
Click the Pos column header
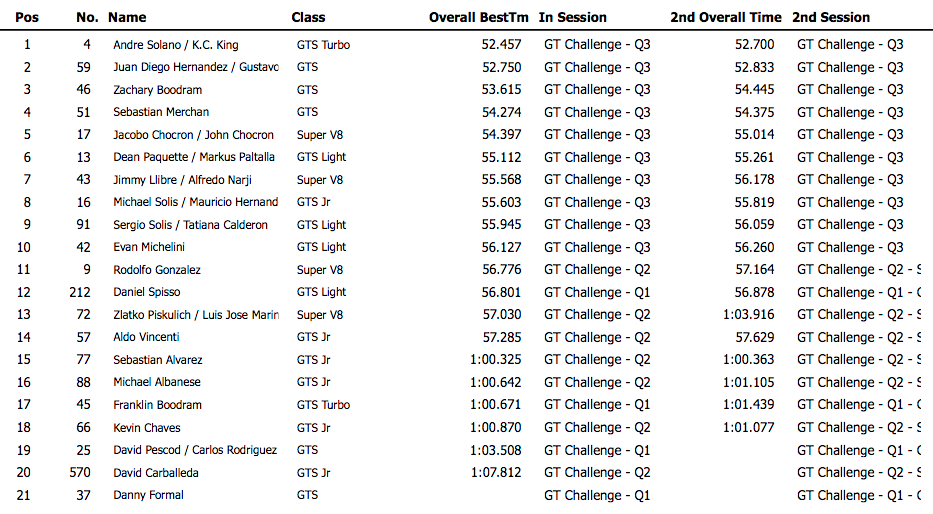pyautogui.click(x=28, y=17)
